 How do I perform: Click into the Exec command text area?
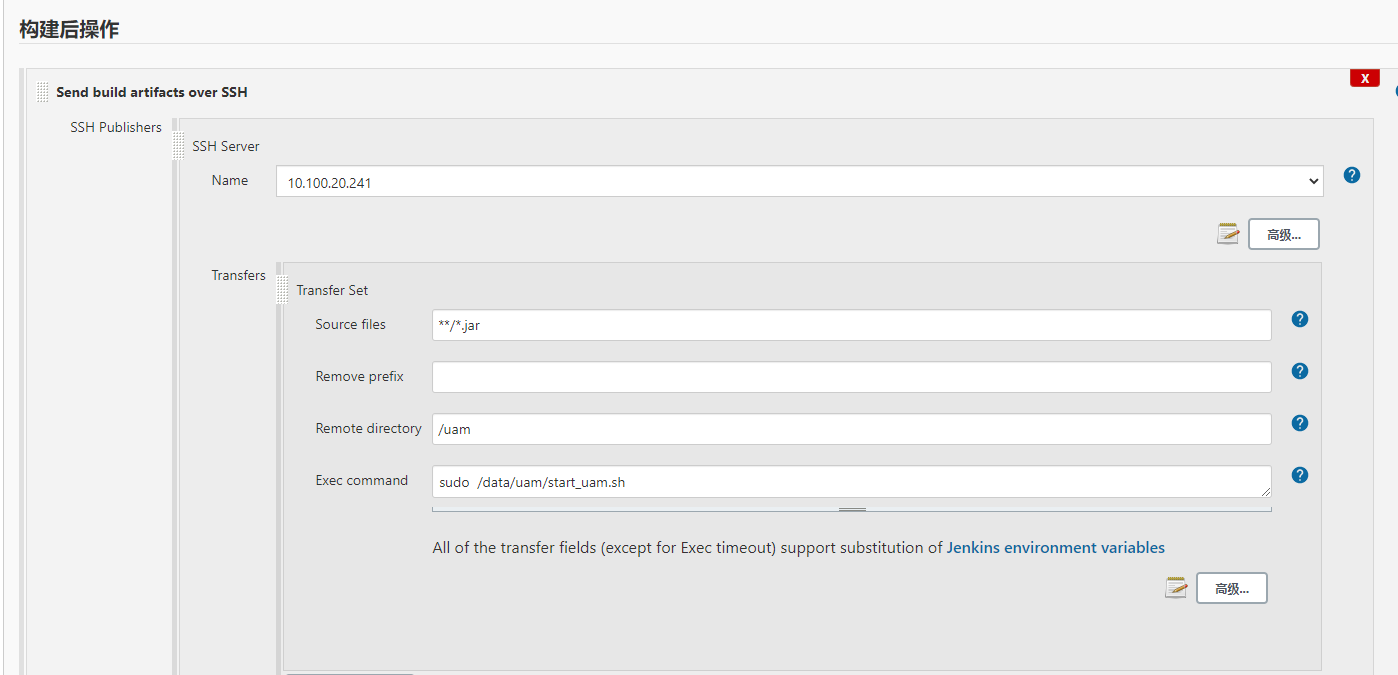coord(851,482)
